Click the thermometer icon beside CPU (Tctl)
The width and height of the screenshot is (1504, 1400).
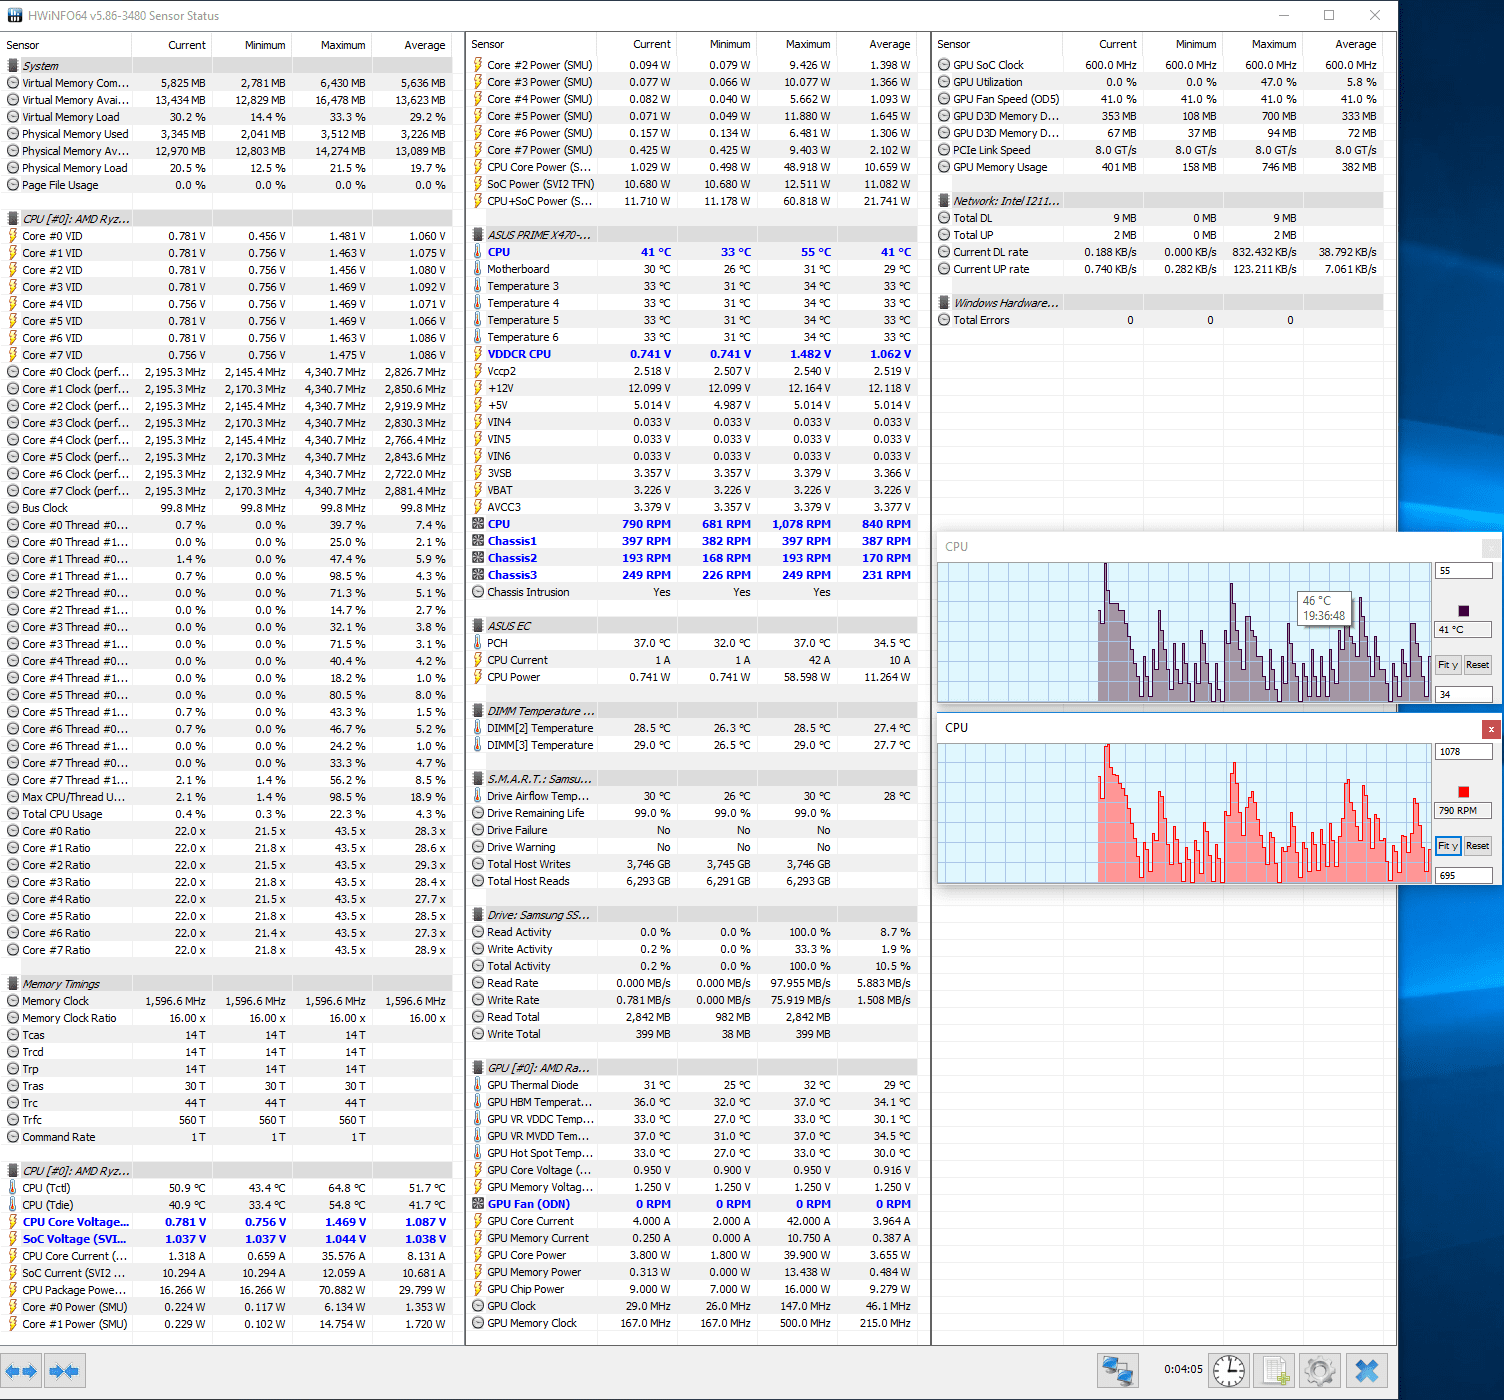[13, 1188]
